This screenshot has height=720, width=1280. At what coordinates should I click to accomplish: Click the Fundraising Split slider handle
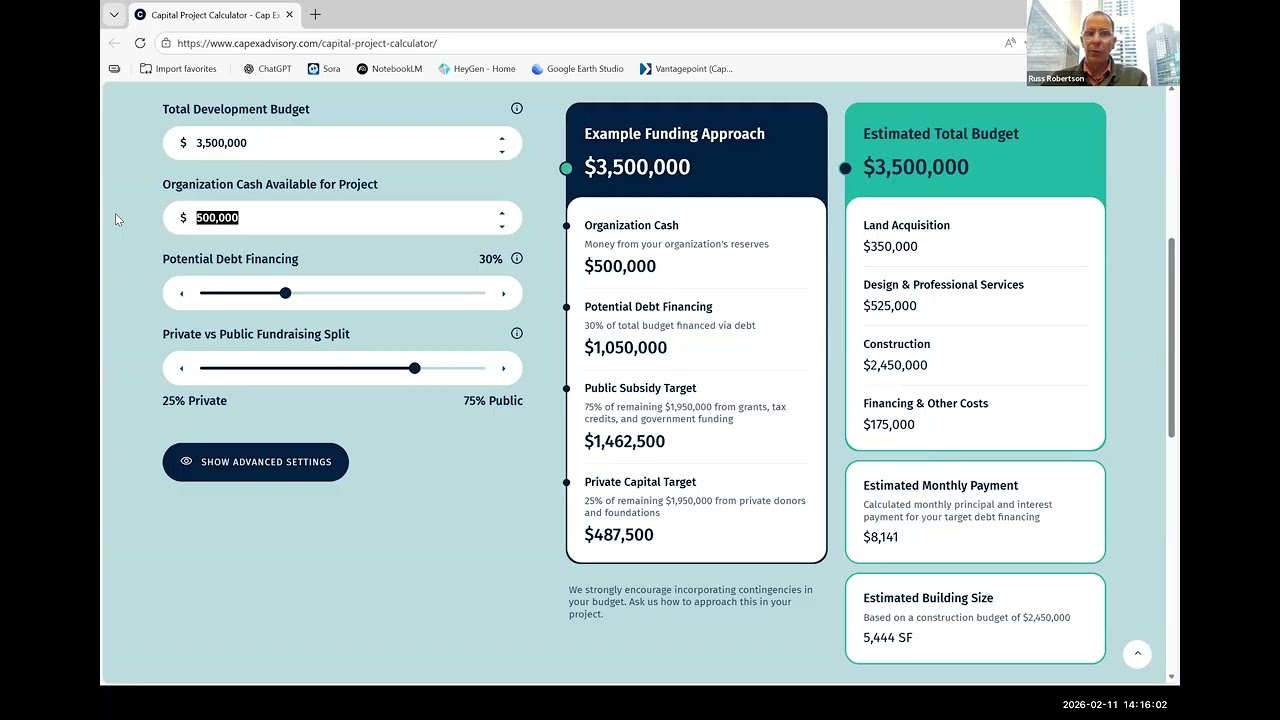[x=414, y=368]
